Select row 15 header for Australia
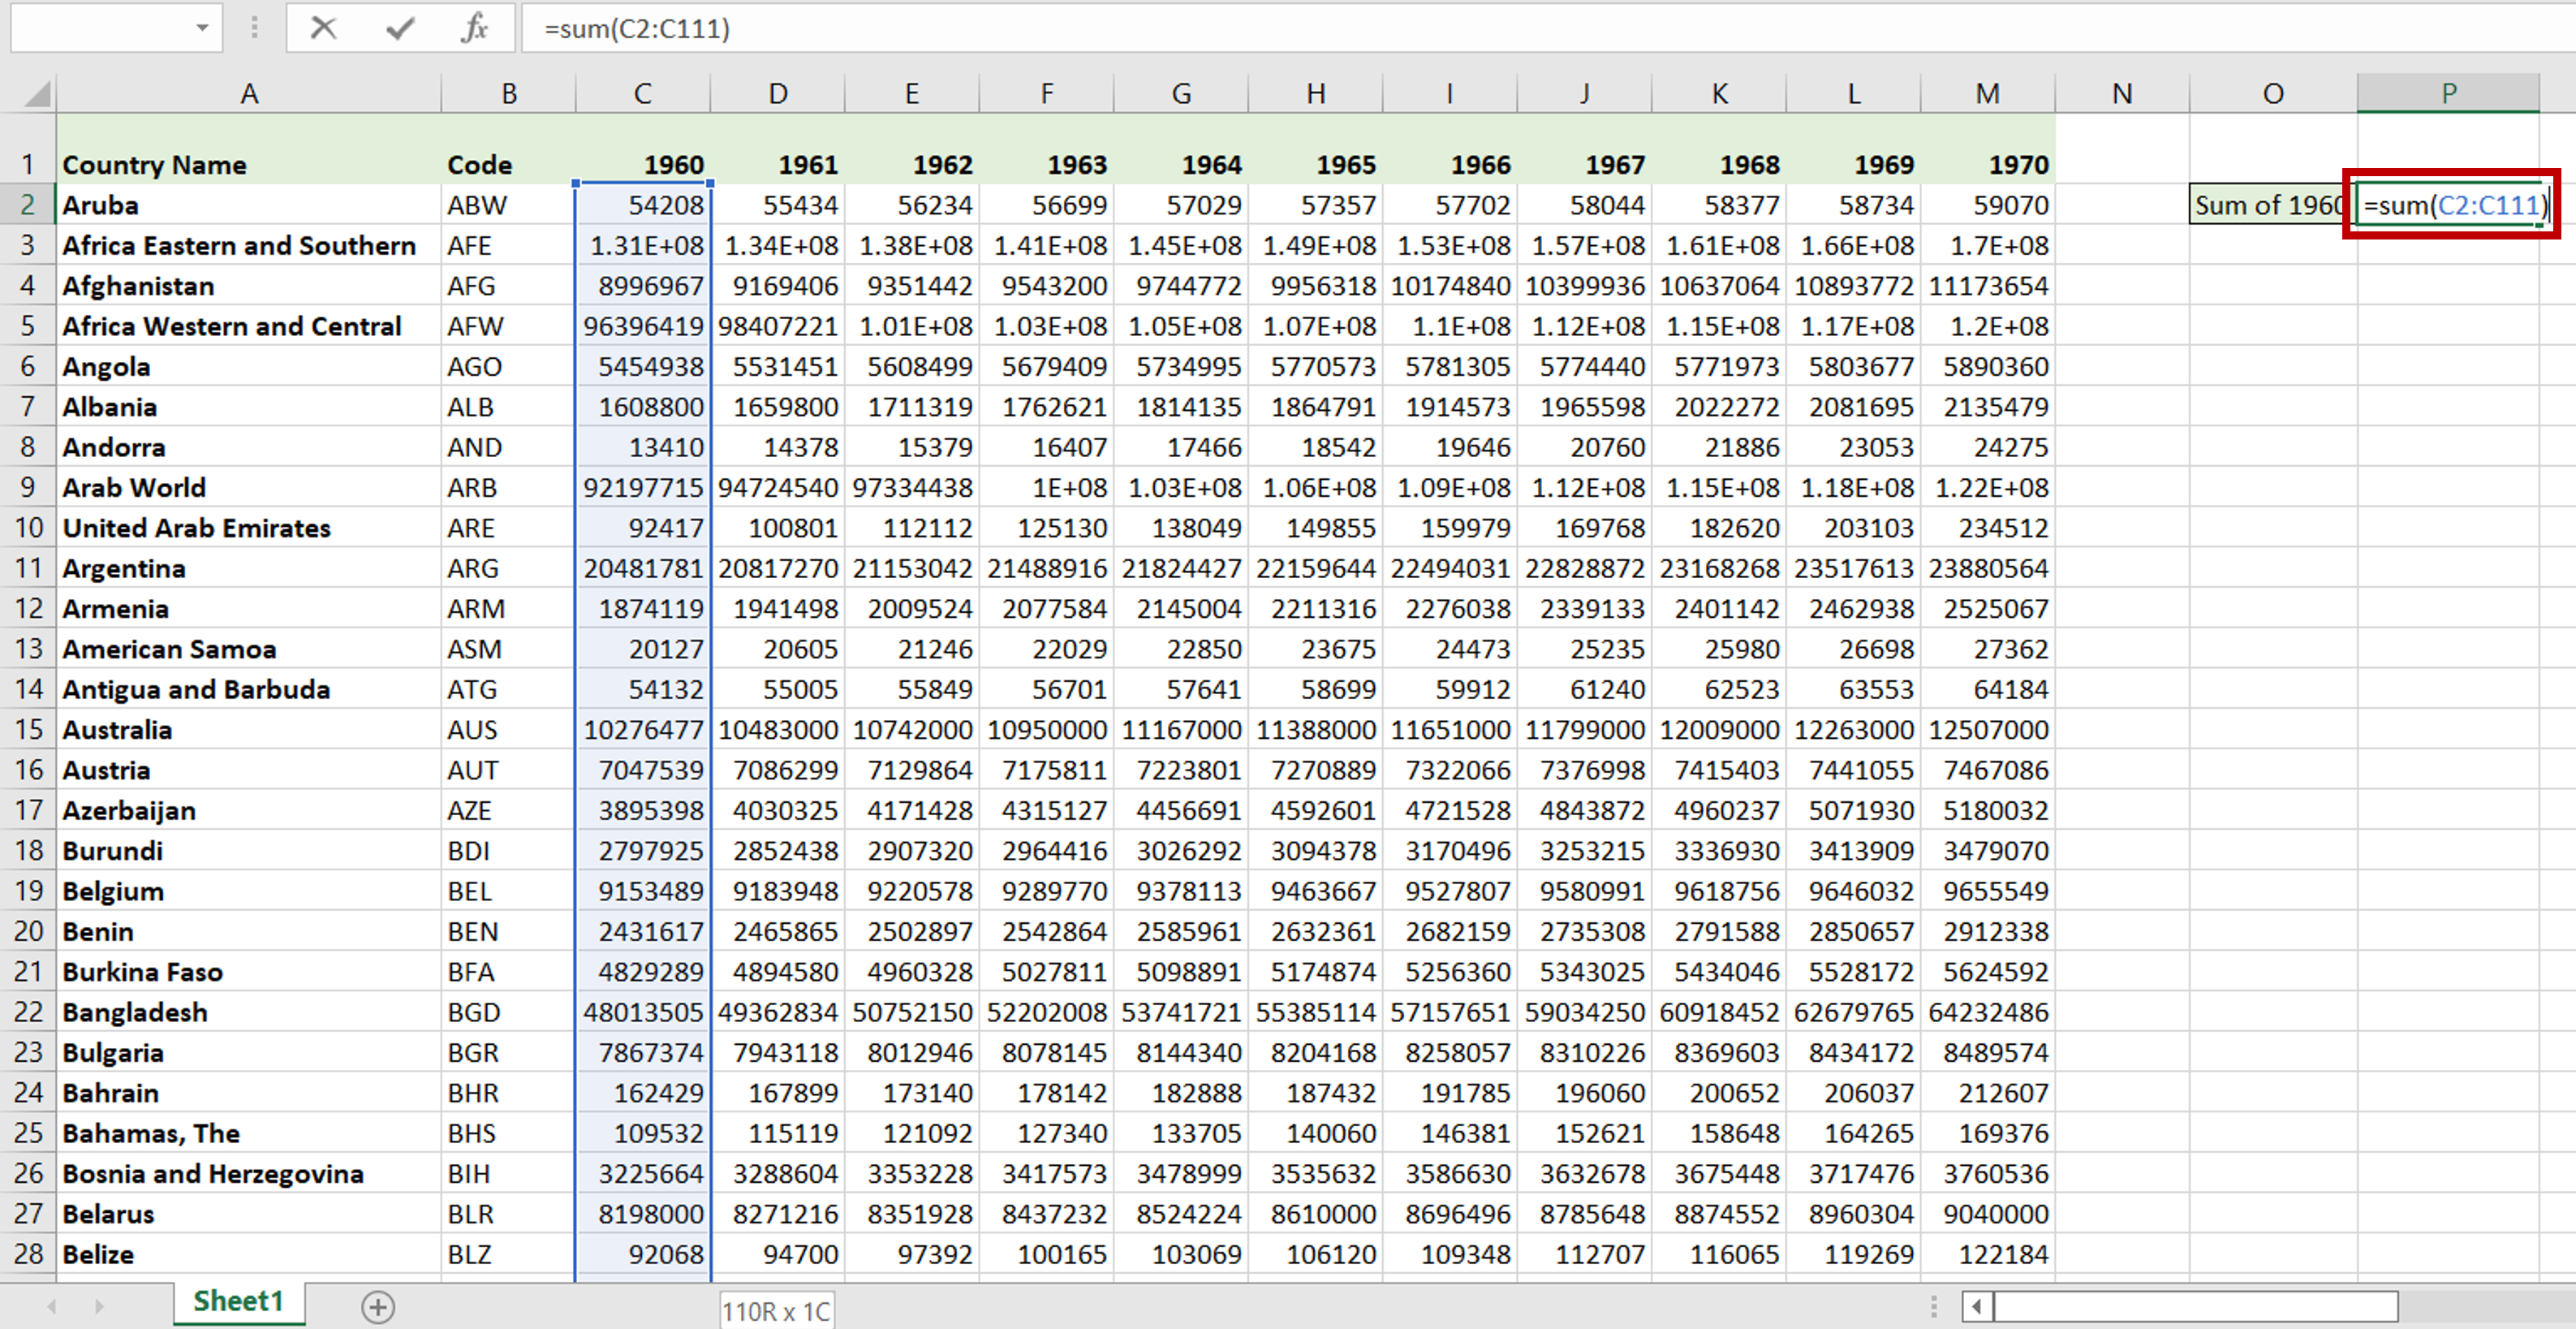Viewport: 2576px width, 1329px height. tap(28, 730)
